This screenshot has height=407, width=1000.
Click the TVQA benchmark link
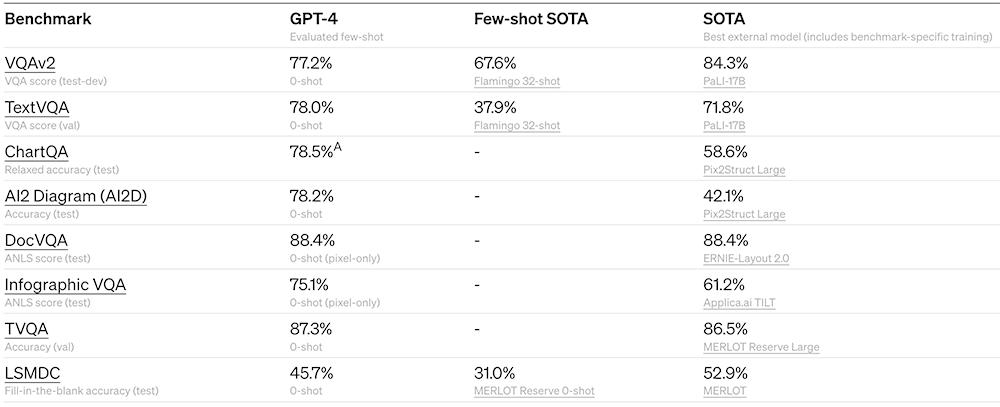point(26,329)
